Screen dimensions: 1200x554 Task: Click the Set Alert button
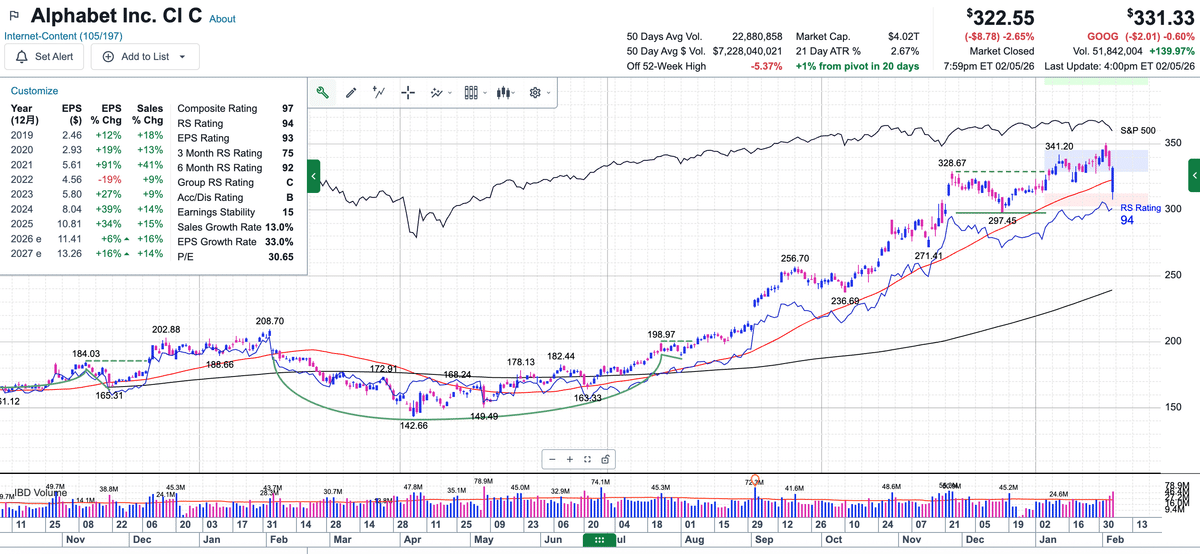coord(45,57)
